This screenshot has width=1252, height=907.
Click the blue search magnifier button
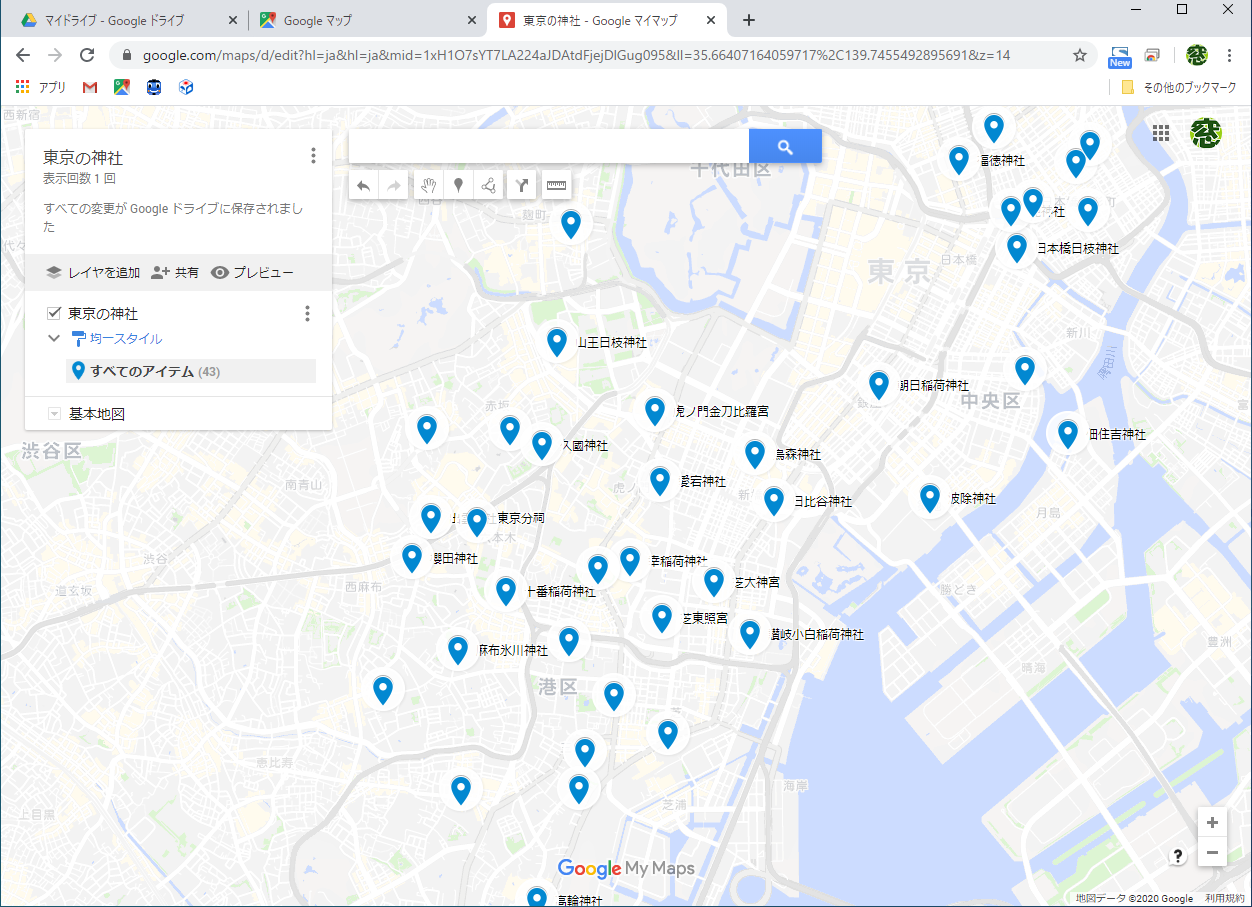pyautogui.click(x=785, y=145)
